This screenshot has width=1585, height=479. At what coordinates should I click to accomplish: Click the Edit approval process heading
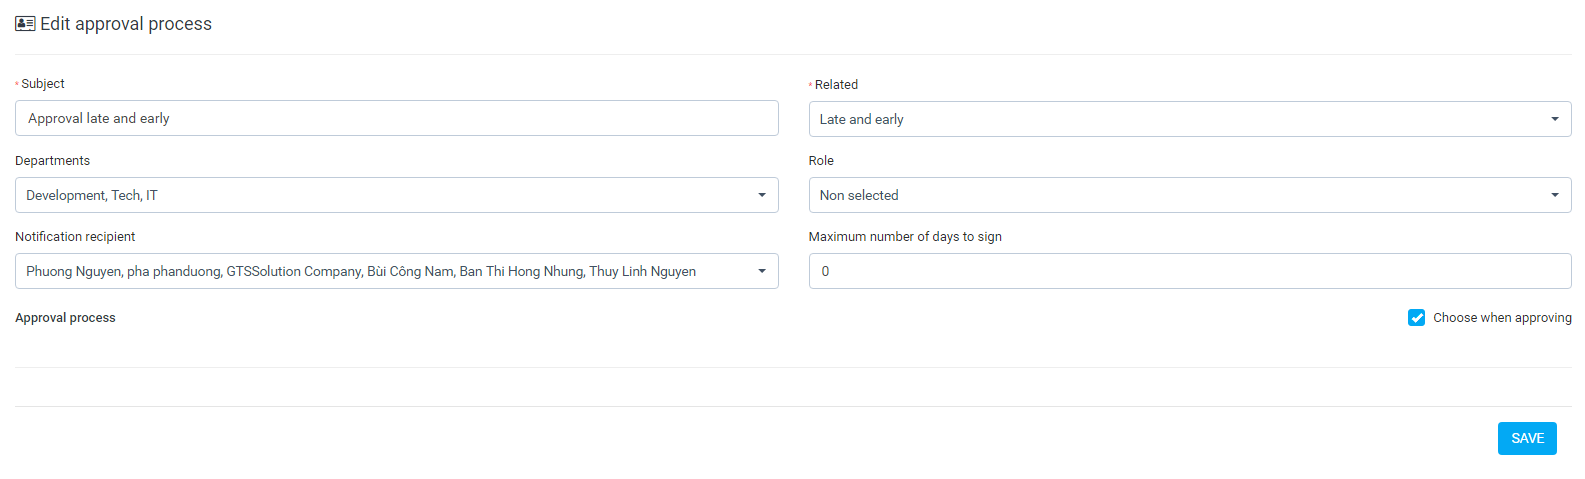click(x=126, y=24)
